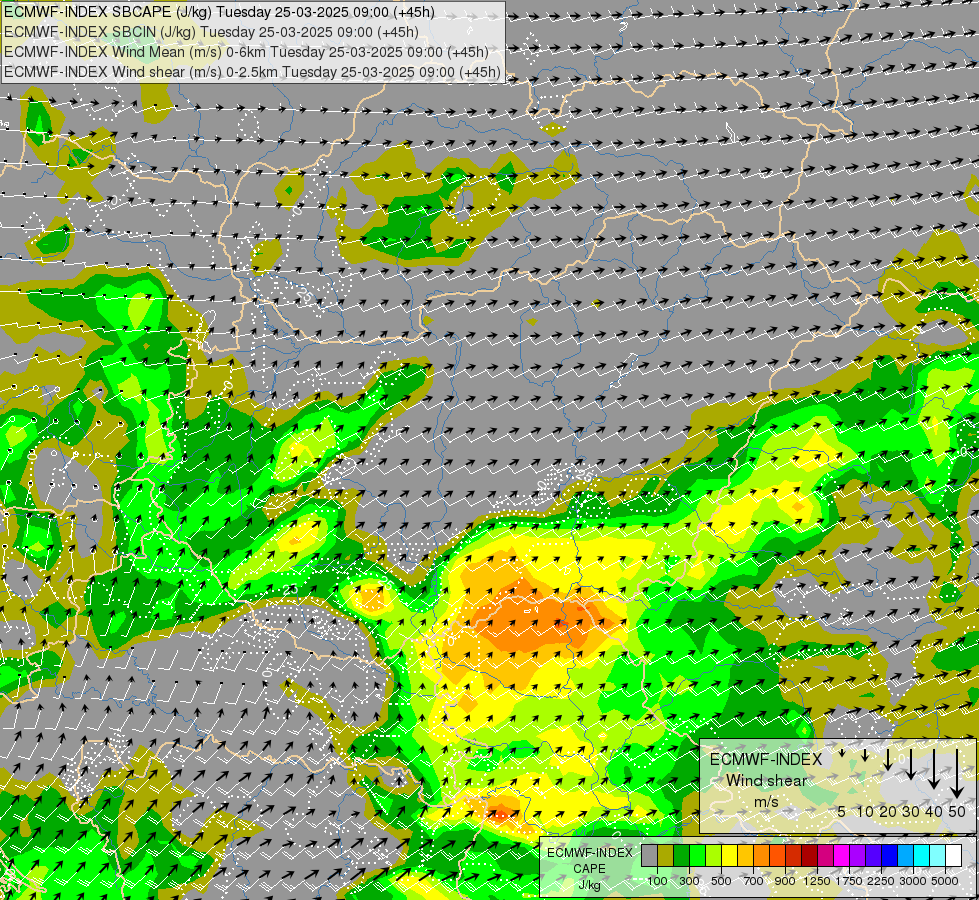
Task: Pick the pure yellow CAPE legend swatch
Action: (729, 856)
